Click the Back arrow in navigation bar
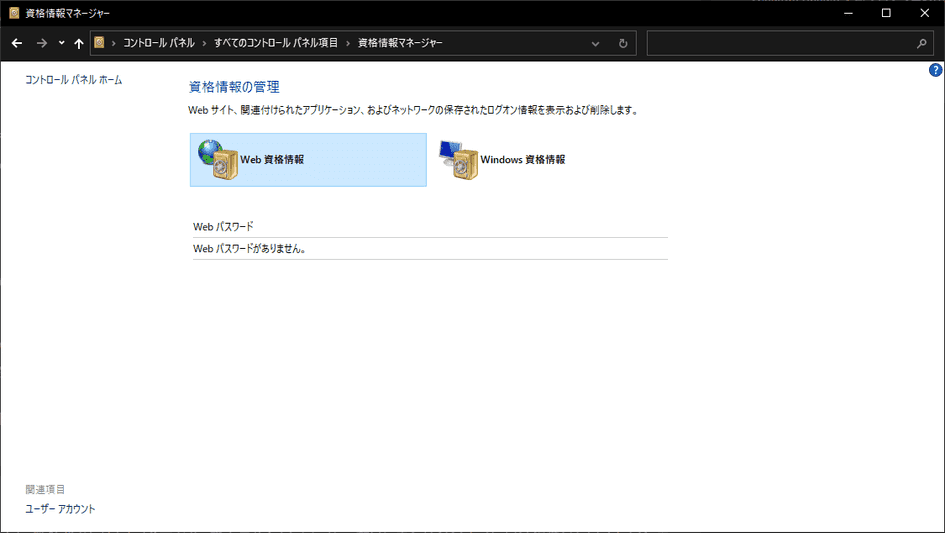Viewport: 945px width, 533px height. click(16, 43)
